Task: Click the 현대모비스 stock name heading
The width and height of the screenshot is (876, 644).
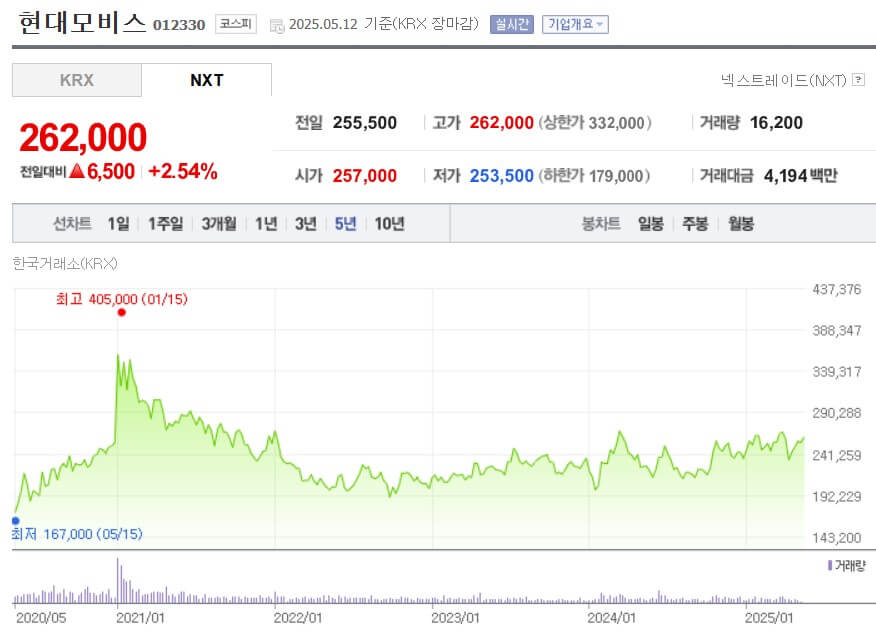Action: (82, 23)
